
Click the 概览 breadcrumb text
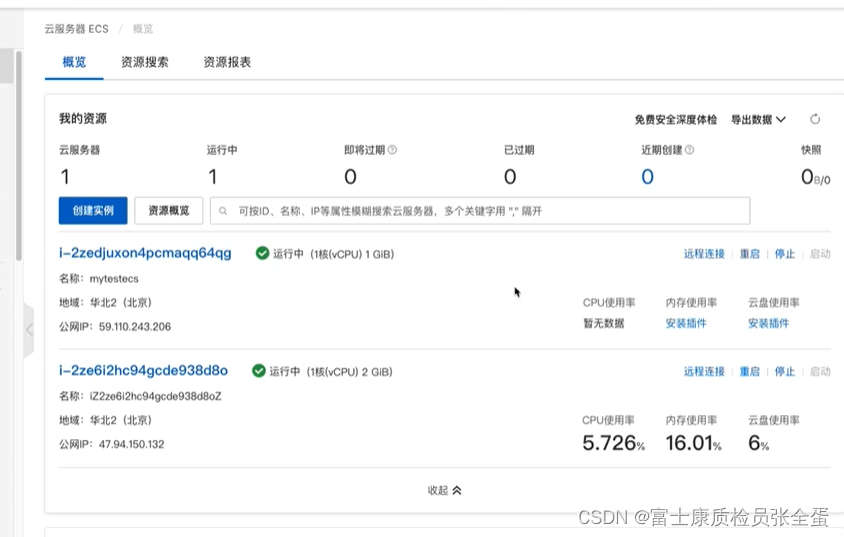(x=143, y=29)
